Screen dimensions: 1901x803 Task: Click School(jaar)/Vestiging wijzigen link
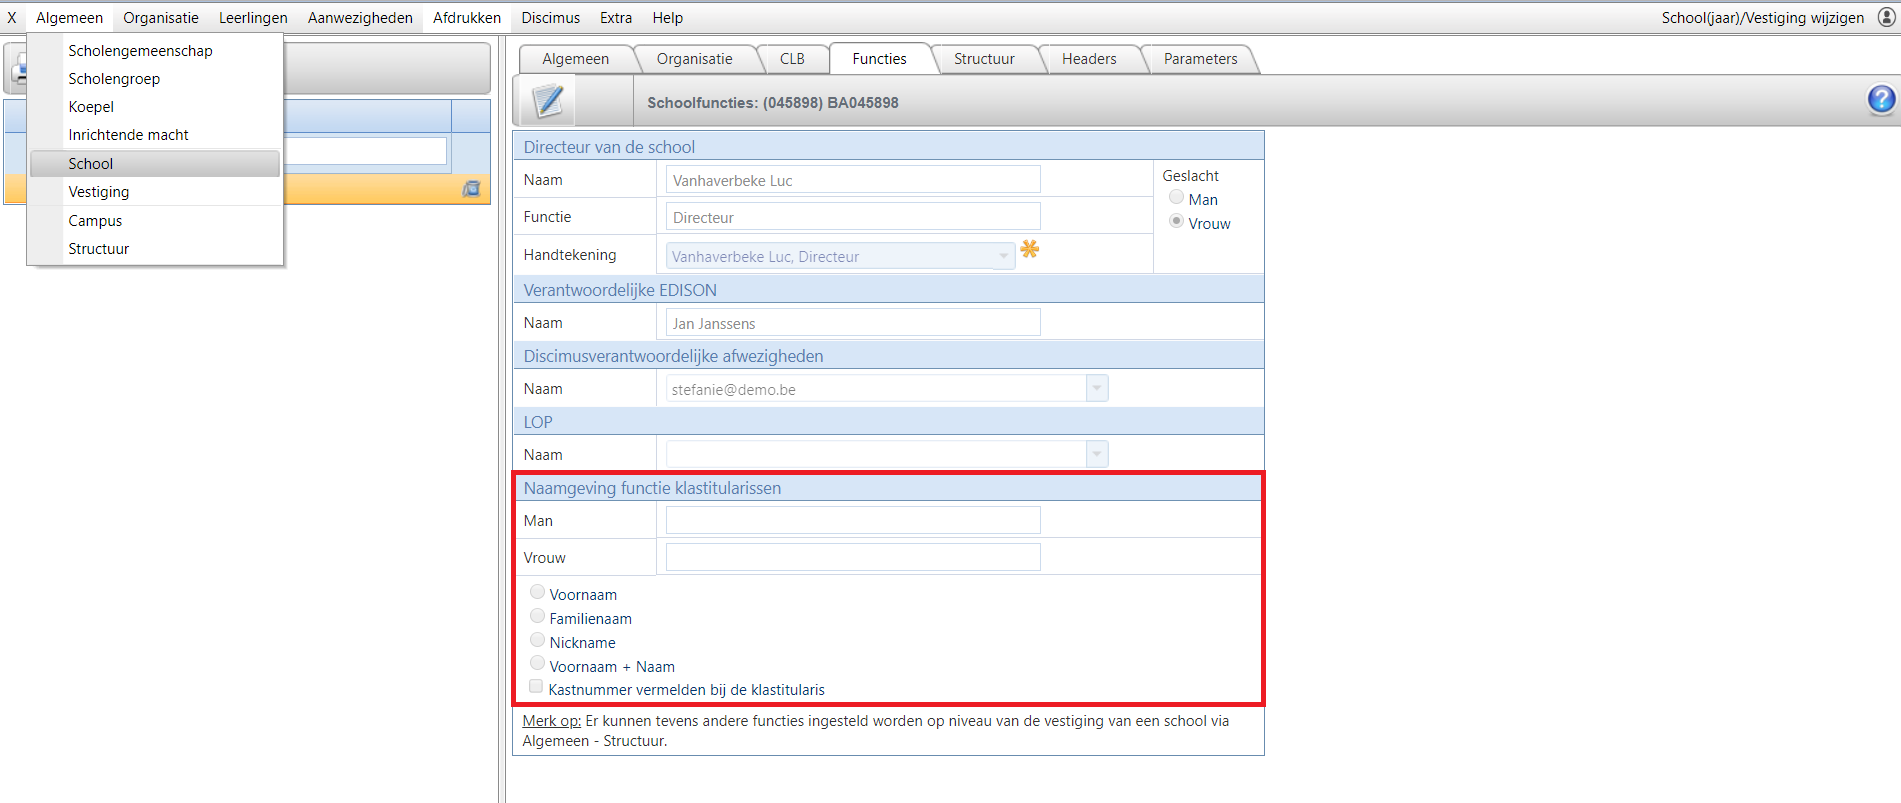click(1763, 18)
